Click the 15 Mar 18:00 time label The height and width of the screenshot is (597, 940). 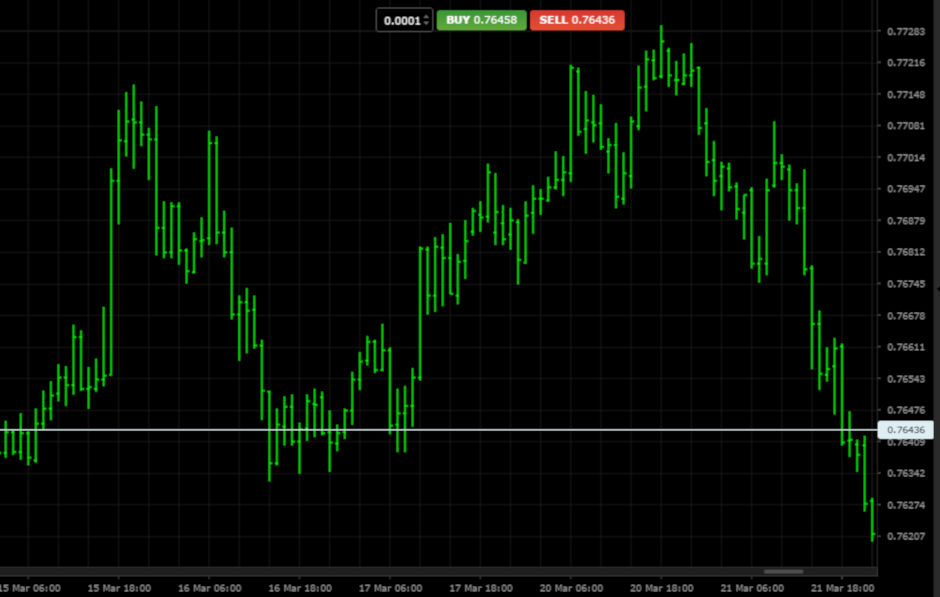pos(119,588)
